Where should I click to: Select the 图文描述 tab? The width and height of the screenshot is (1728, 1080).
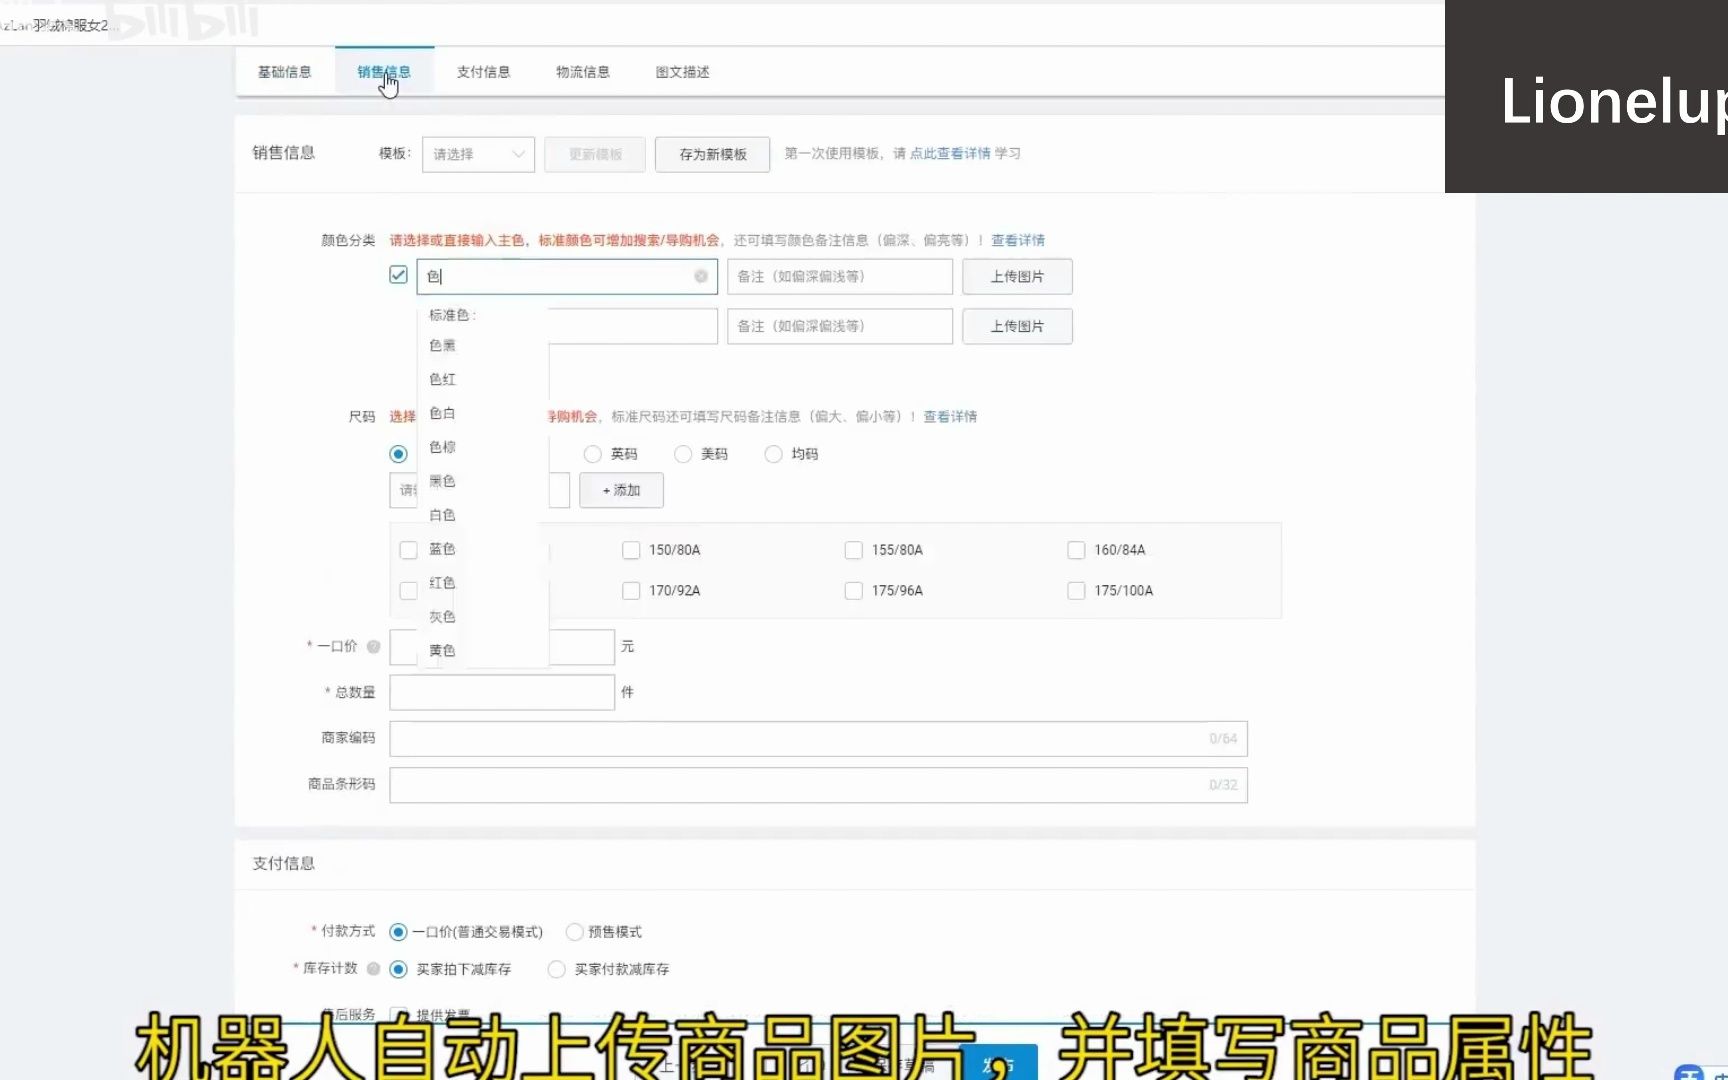683,72
